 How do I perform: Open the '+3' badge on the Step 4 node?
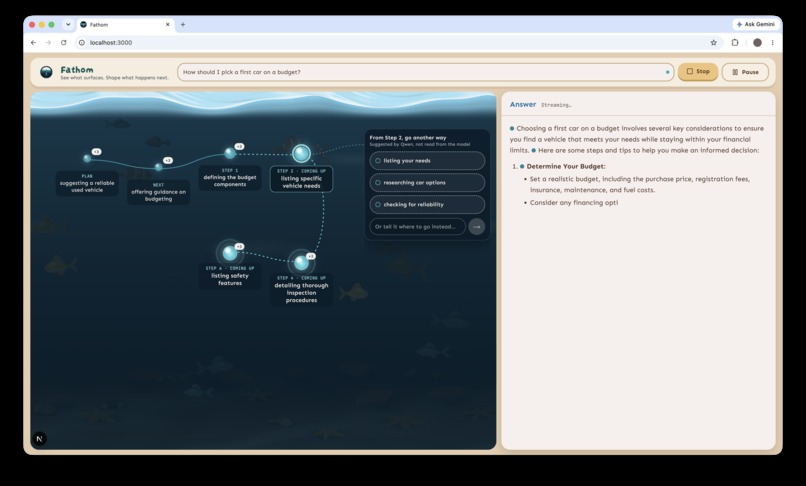[x=310, y=256]
